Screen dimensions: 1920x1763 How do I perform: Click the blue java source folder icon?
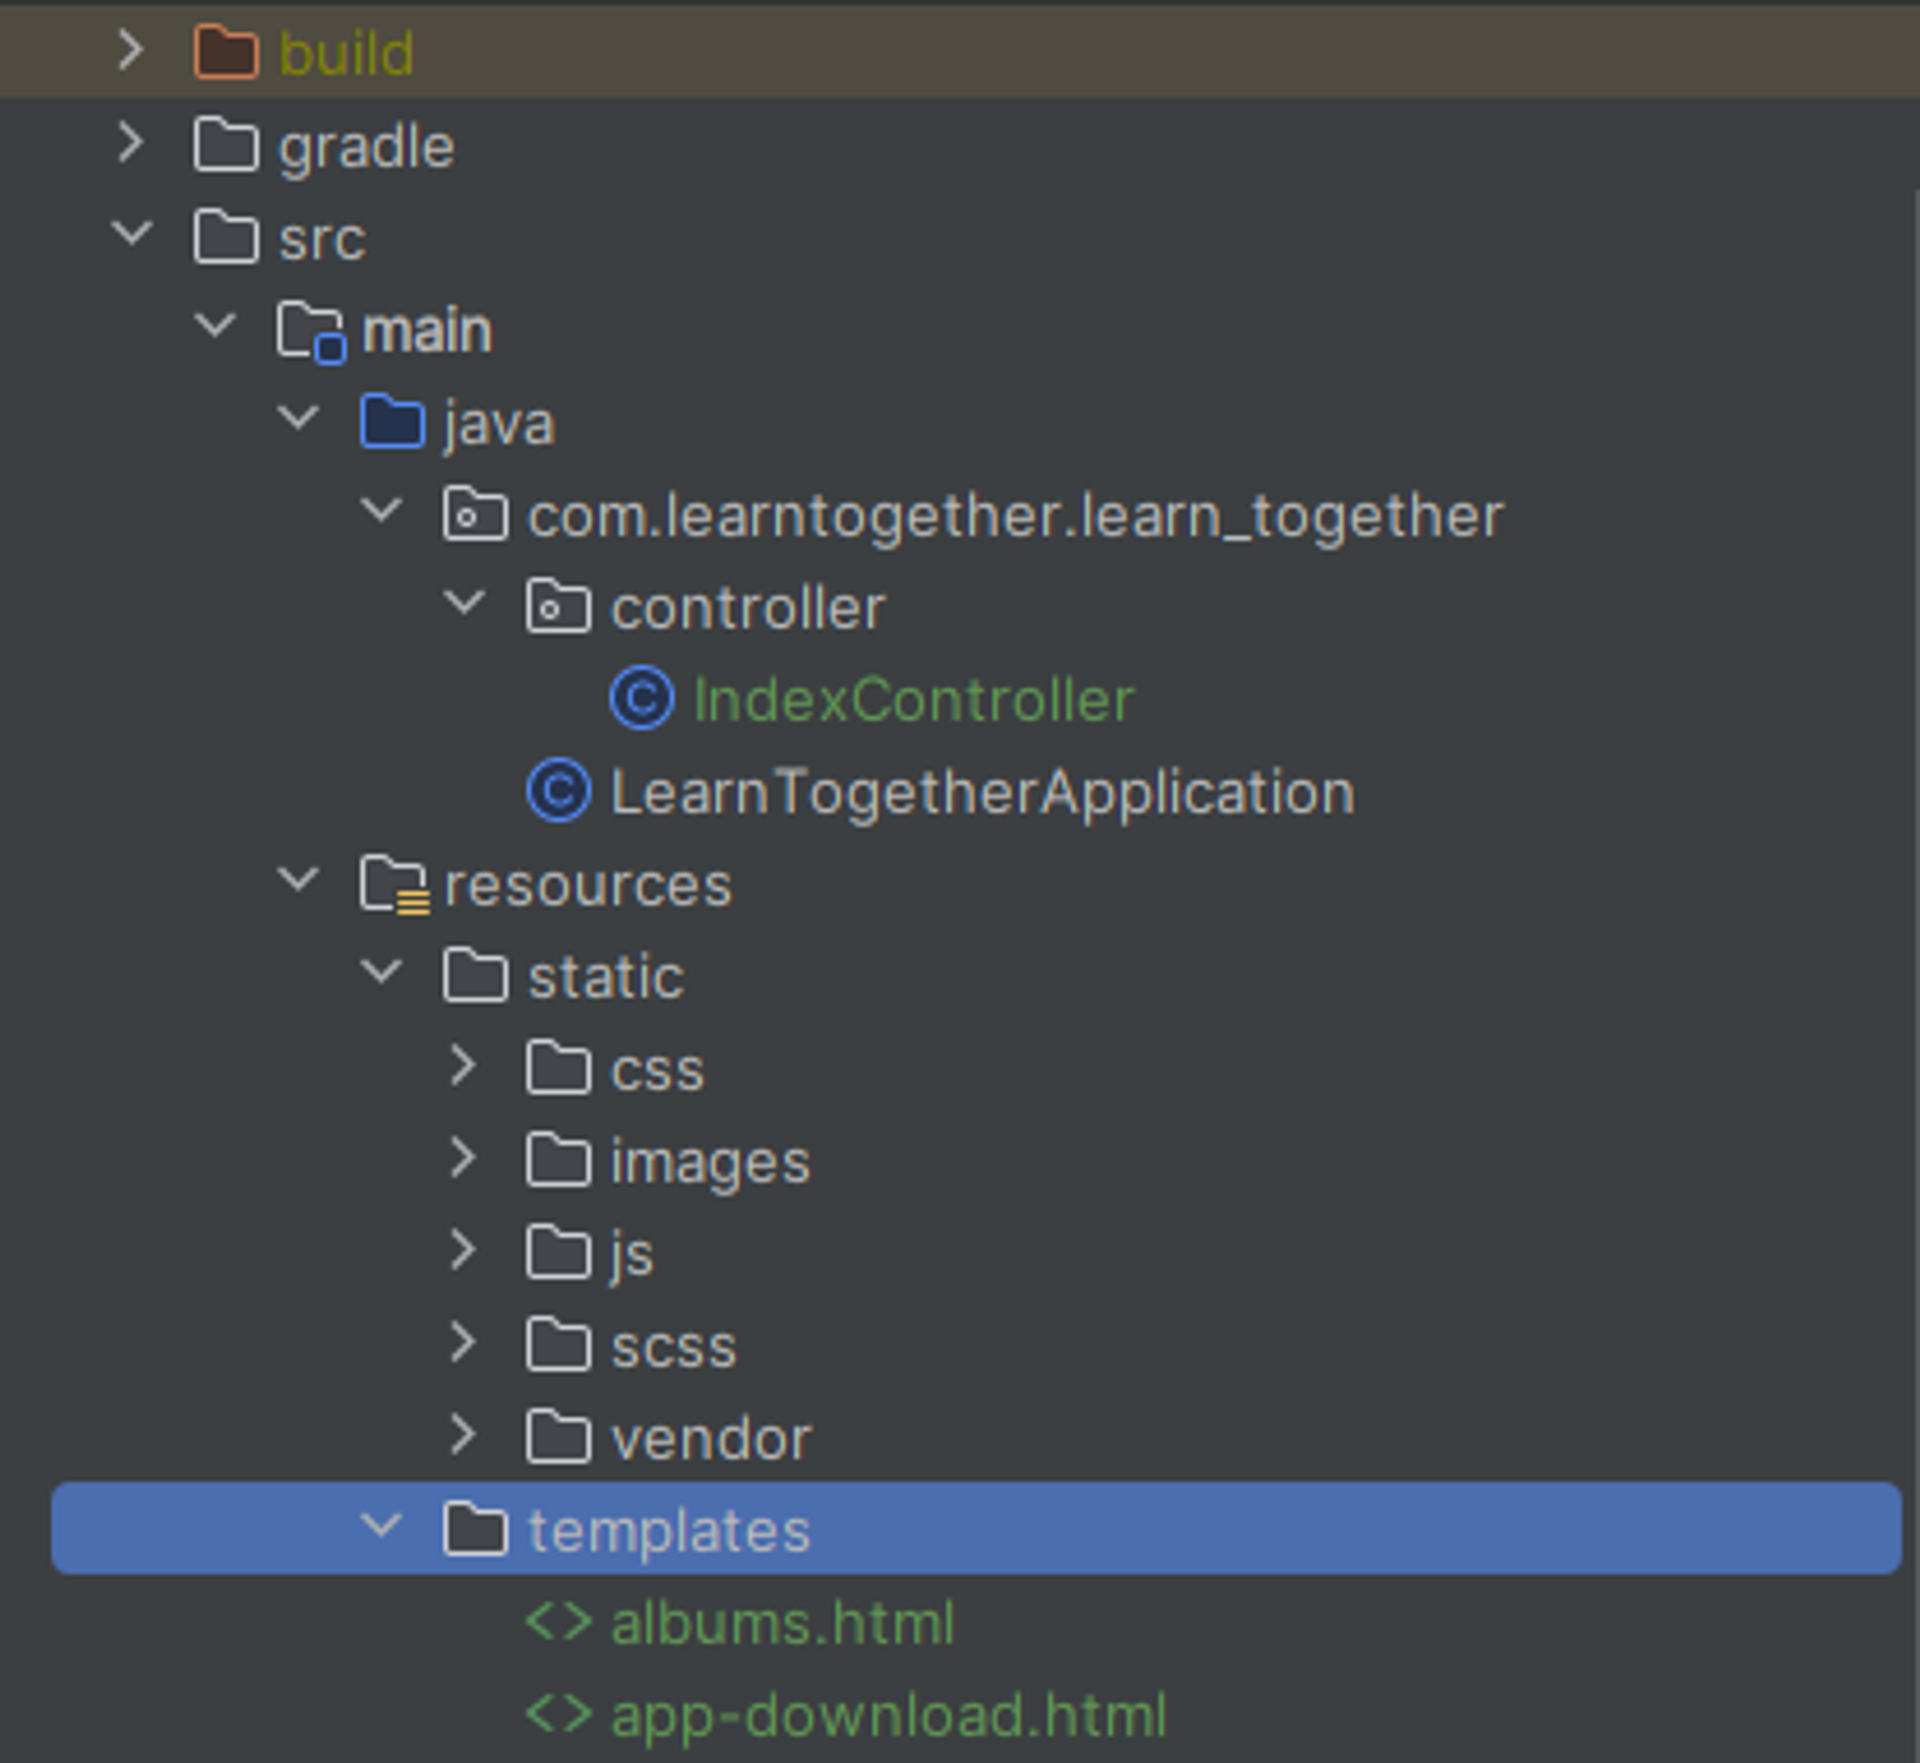click(393, 421)
